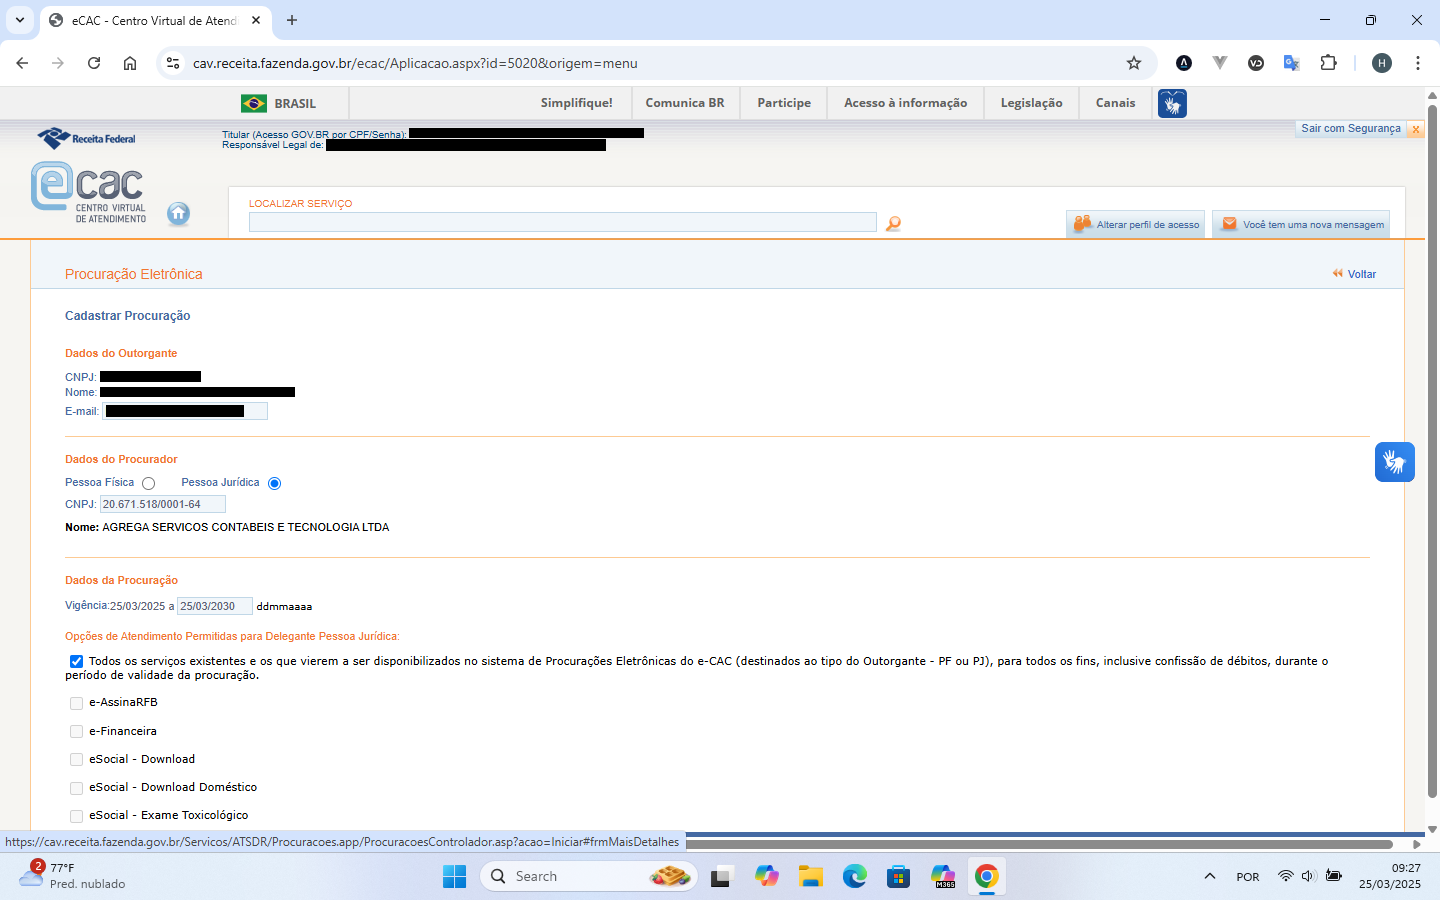The image size is (1440, 900).
Task: Check the eSocial - Download Doméstico option
Action: [x=77, y=788]
